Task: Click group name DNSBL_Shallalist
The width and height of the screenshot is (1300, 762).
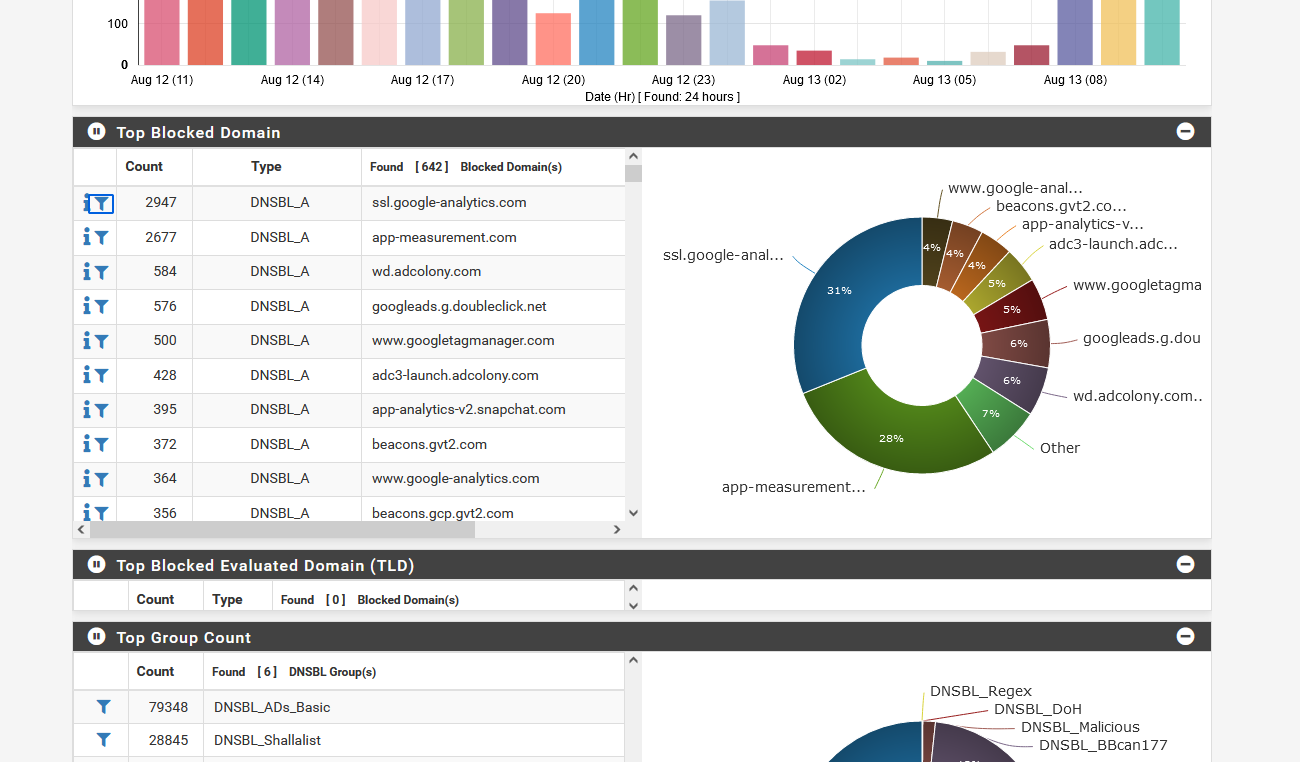Action: (x=267, y=741)
